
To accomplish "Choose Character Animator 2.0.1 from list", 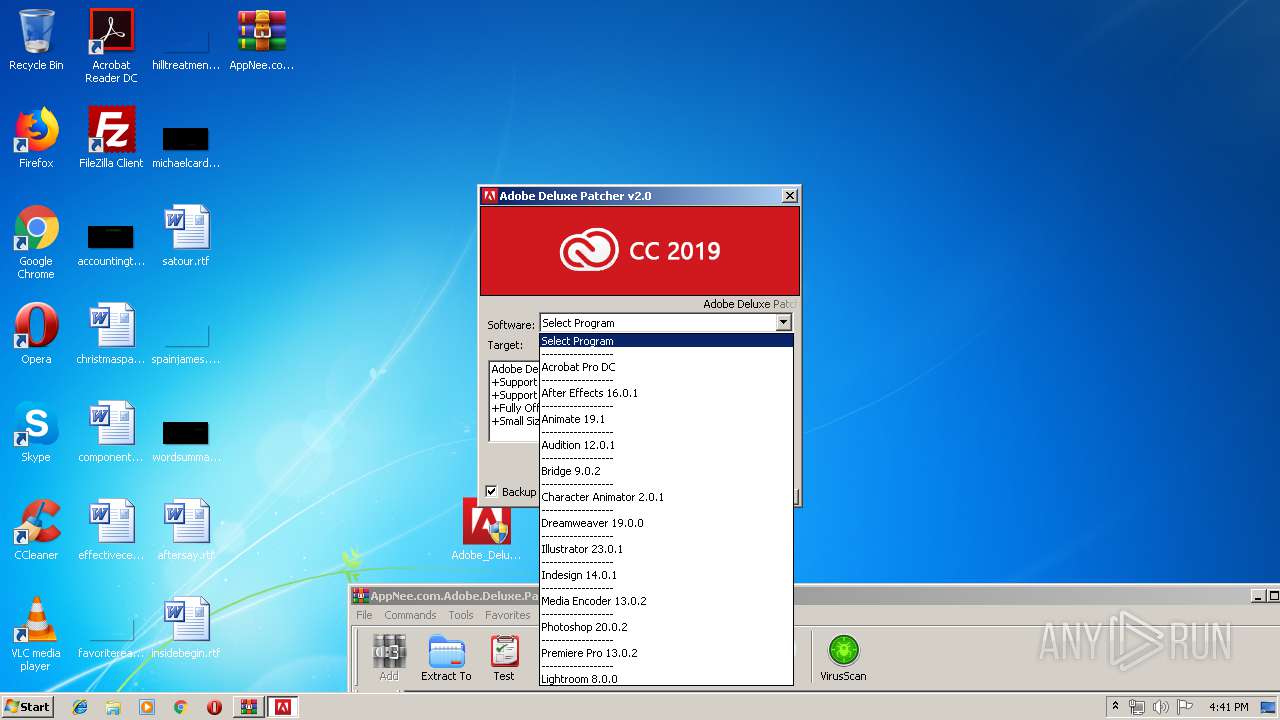I will pyautogui.click(x=666, y=497).
